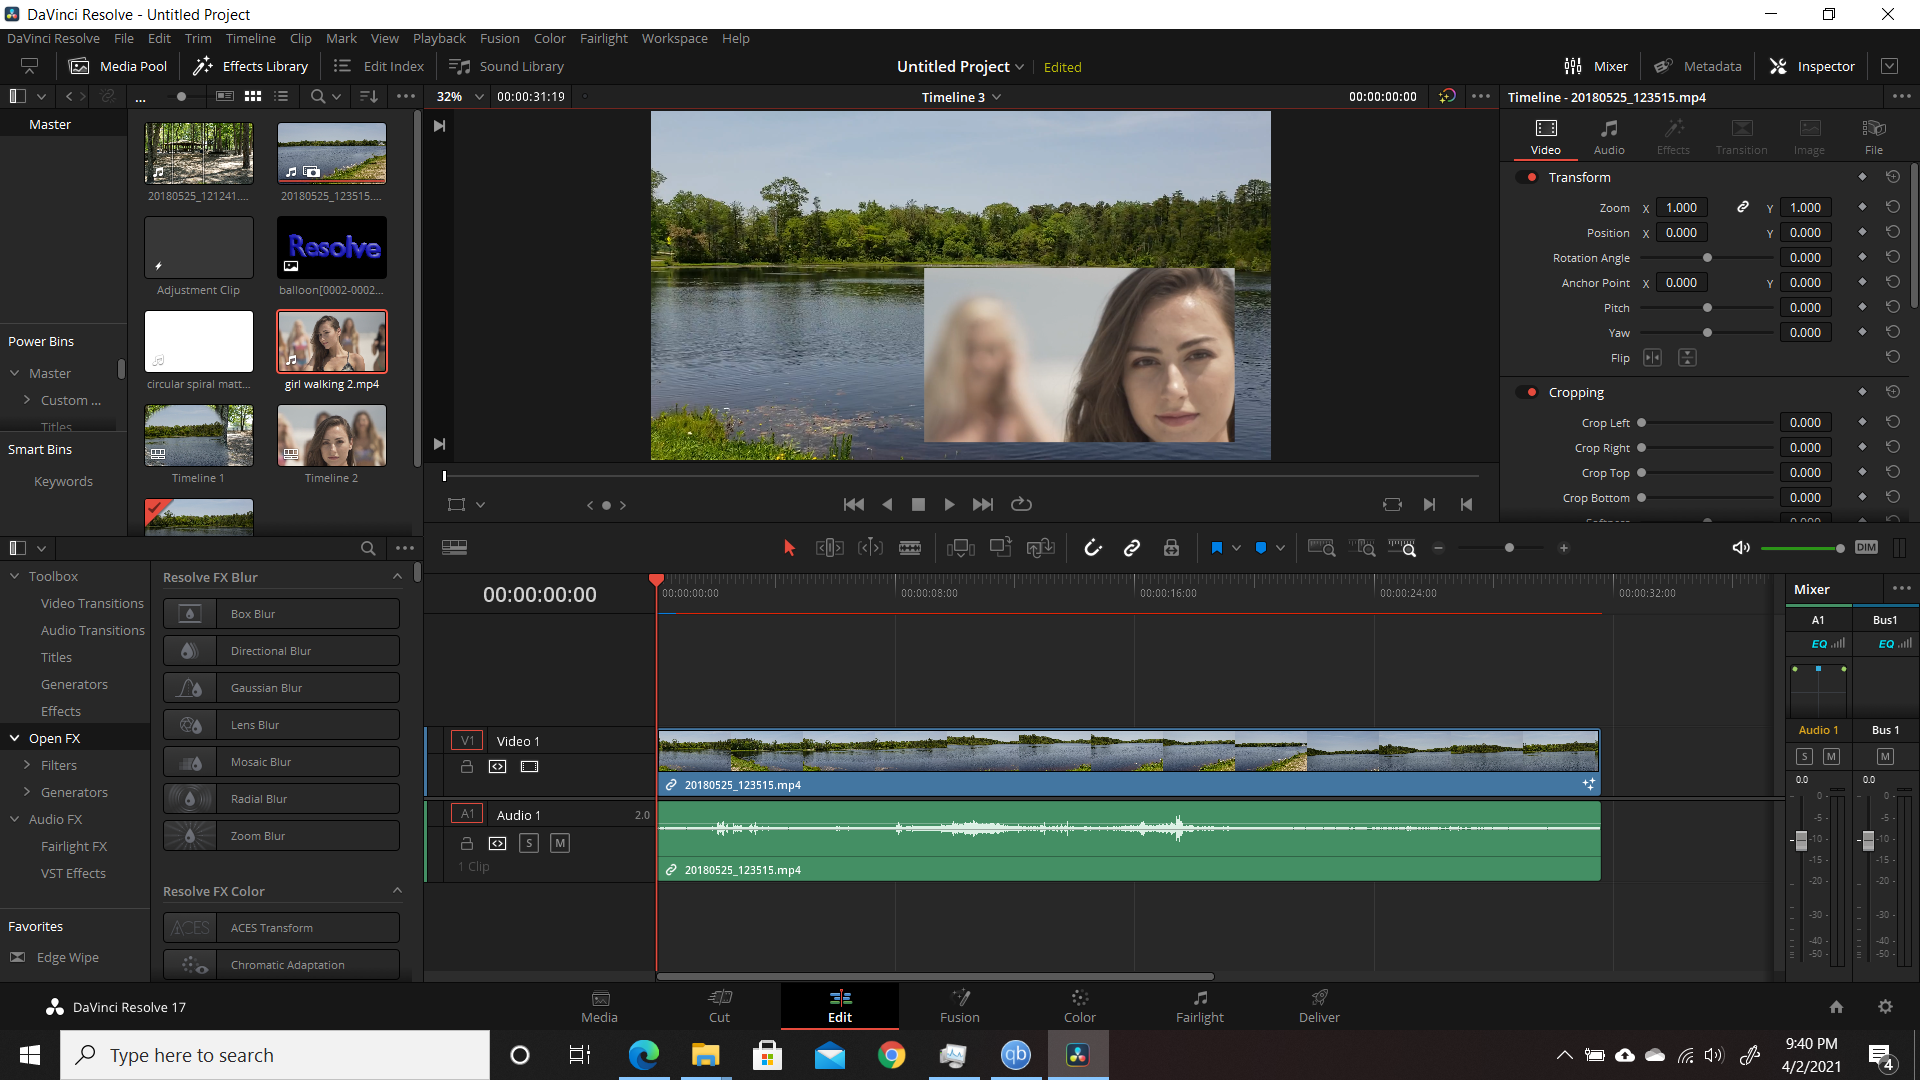
Task: Open the Audio tab in Inspector
Action: pyautogui.click(x=1609, y=136)
